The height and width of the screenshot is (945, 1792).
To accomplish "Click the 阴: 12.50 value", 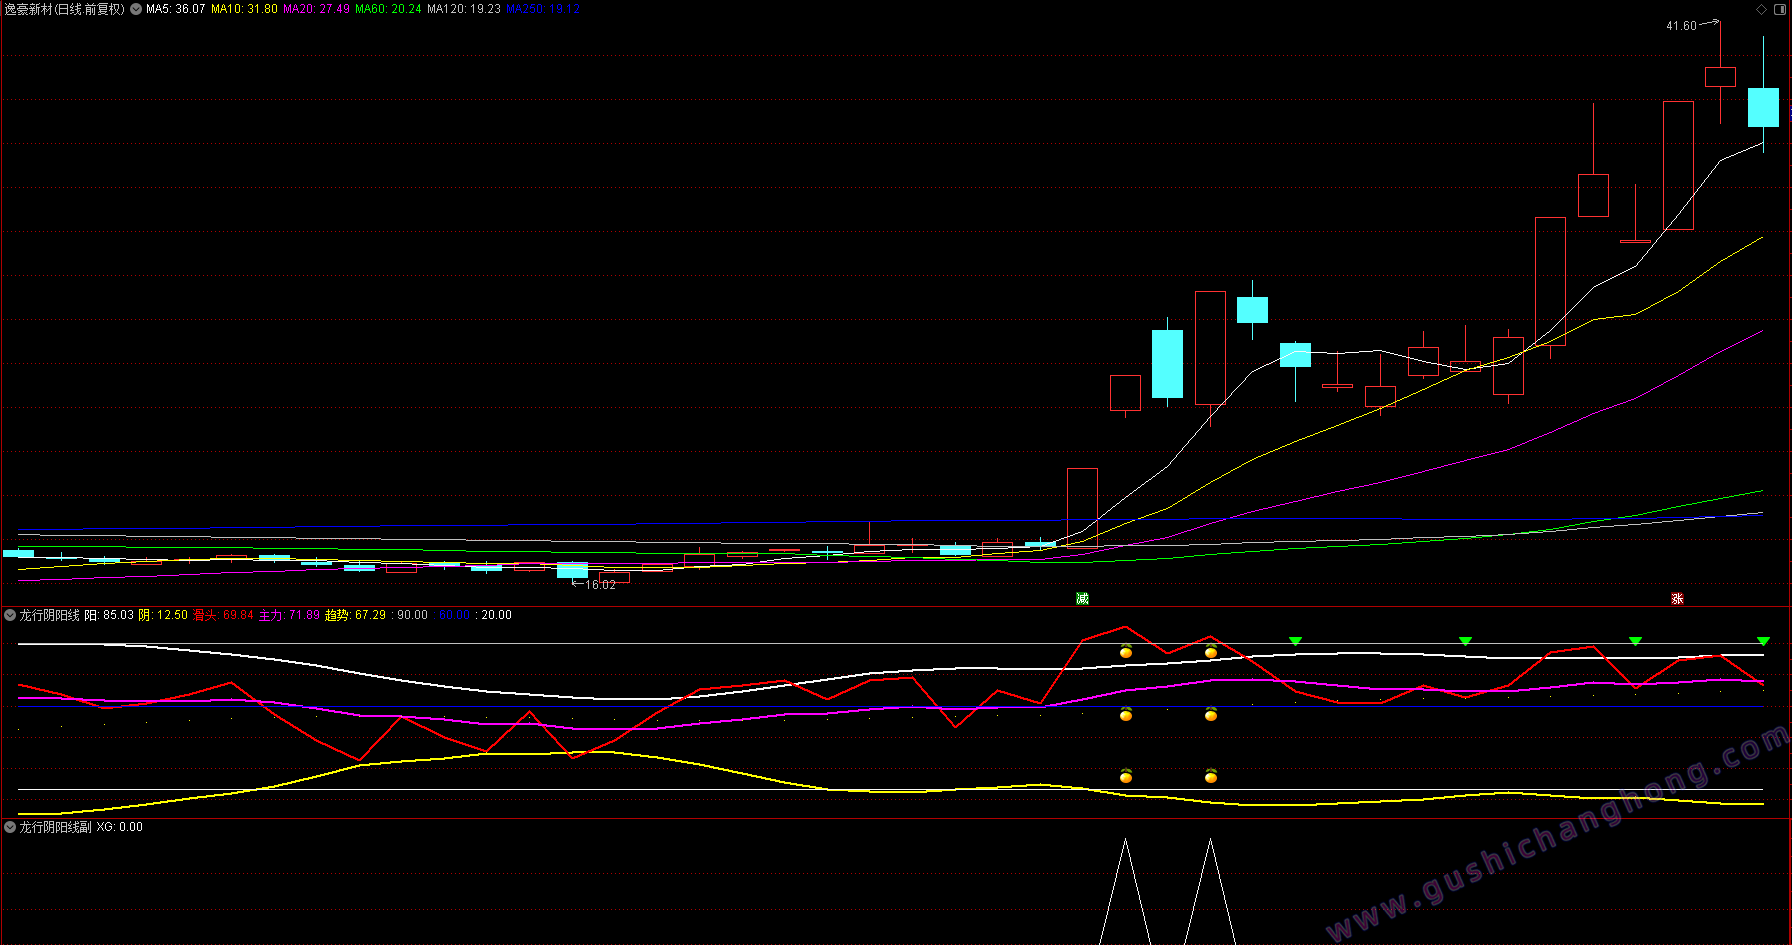I will pyautogui.click(x=163, y=615).
